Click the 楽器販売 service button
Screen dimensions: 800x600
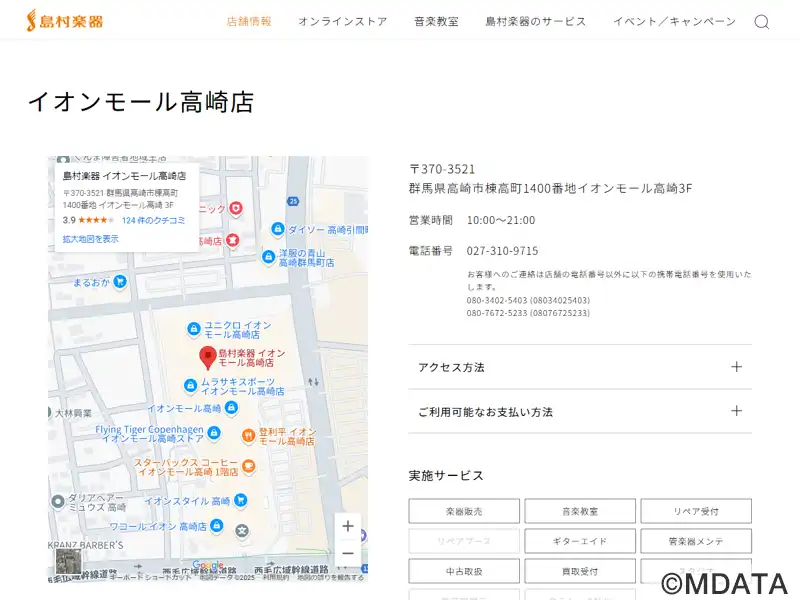point(464,511)
